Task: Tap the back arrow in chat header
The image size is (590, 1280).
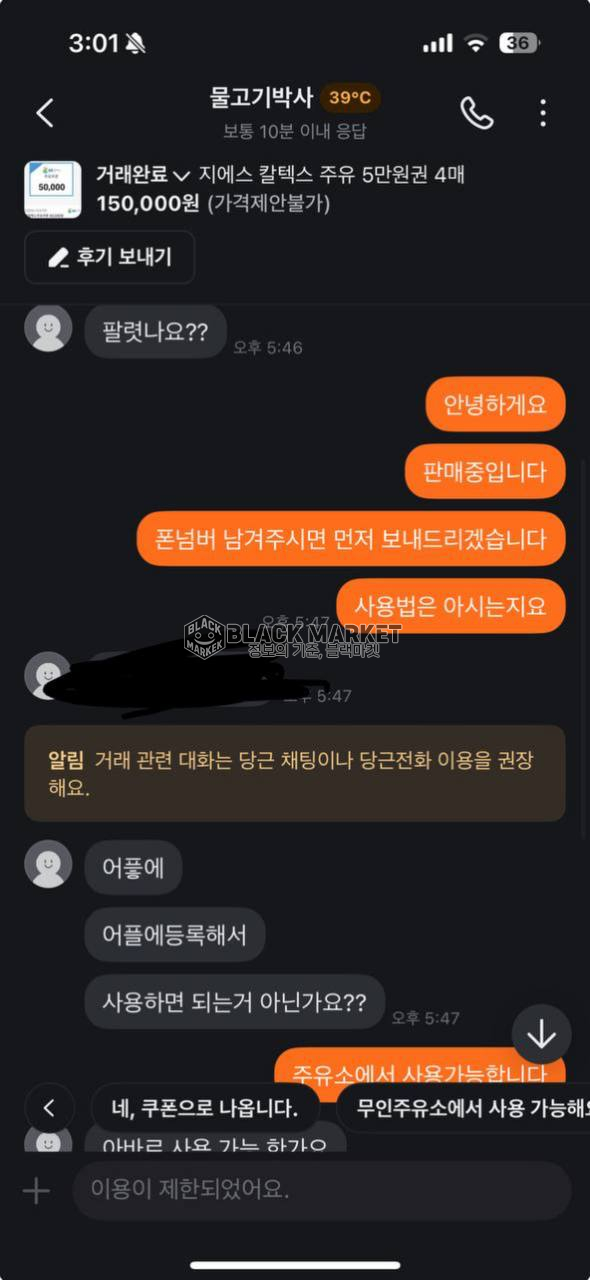Action: click(45, 113)
